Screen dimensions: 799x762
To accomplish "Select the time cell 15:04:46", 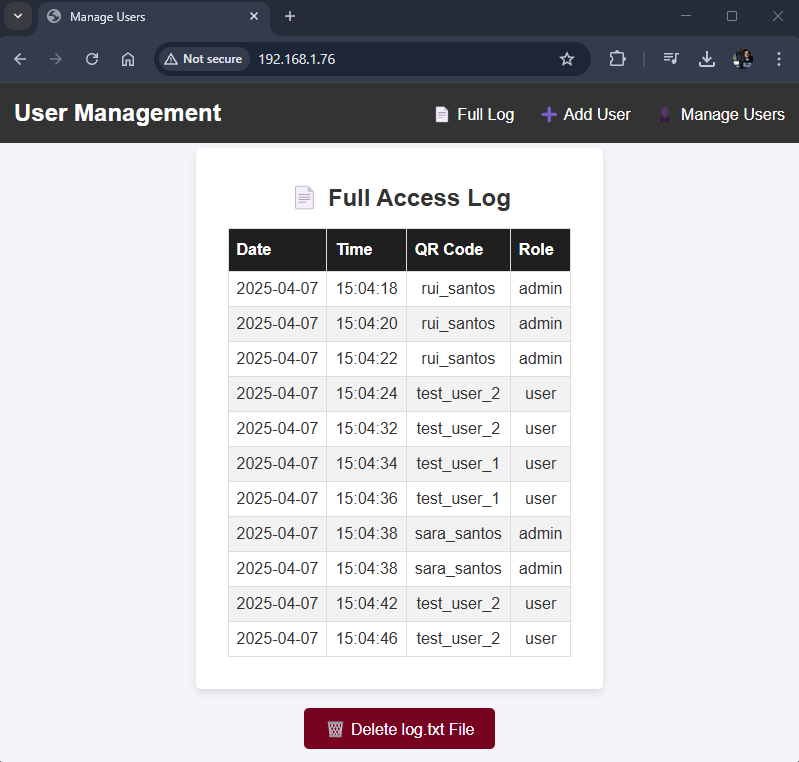I will 366,639.
